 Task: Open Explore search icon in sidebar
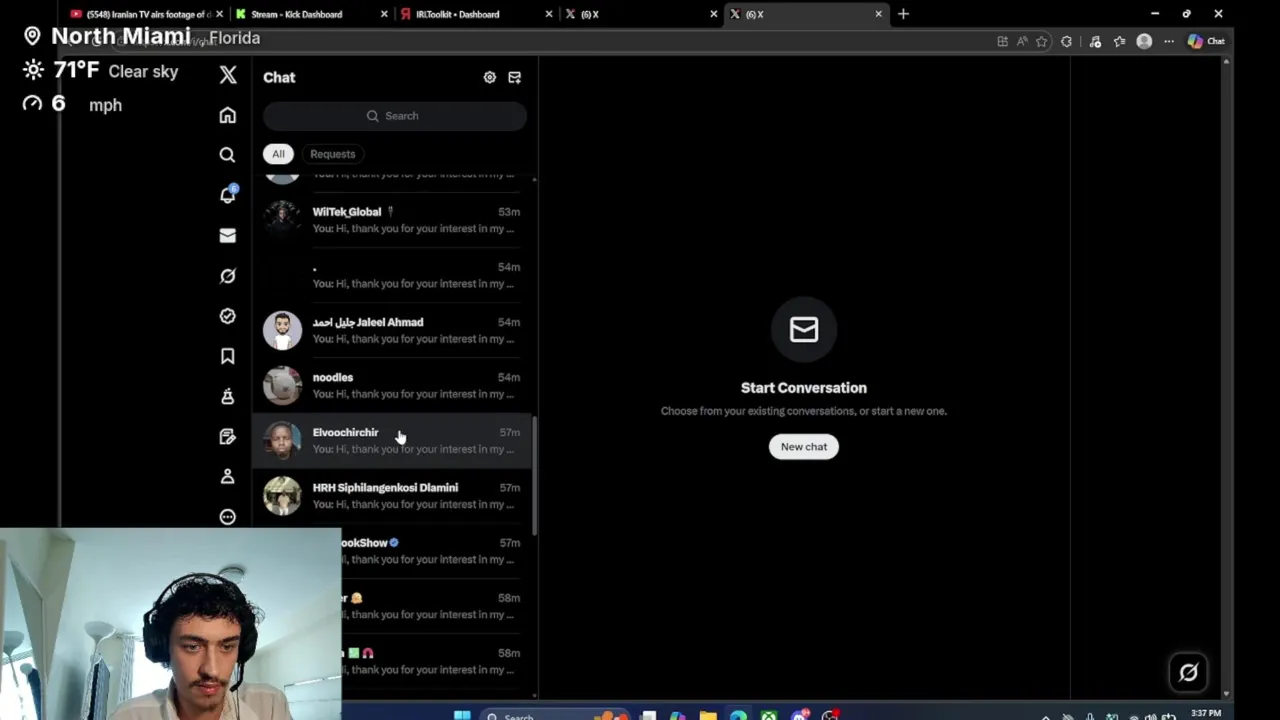[228, 155]
